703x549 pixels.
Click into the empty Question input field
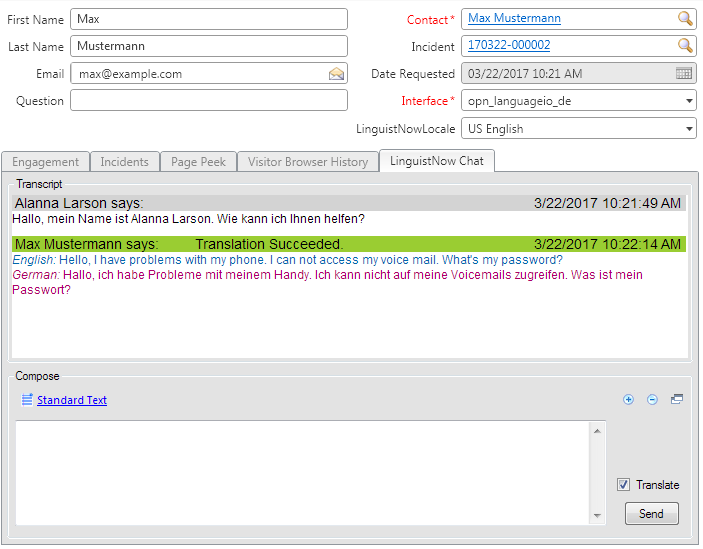pos(208,101)
